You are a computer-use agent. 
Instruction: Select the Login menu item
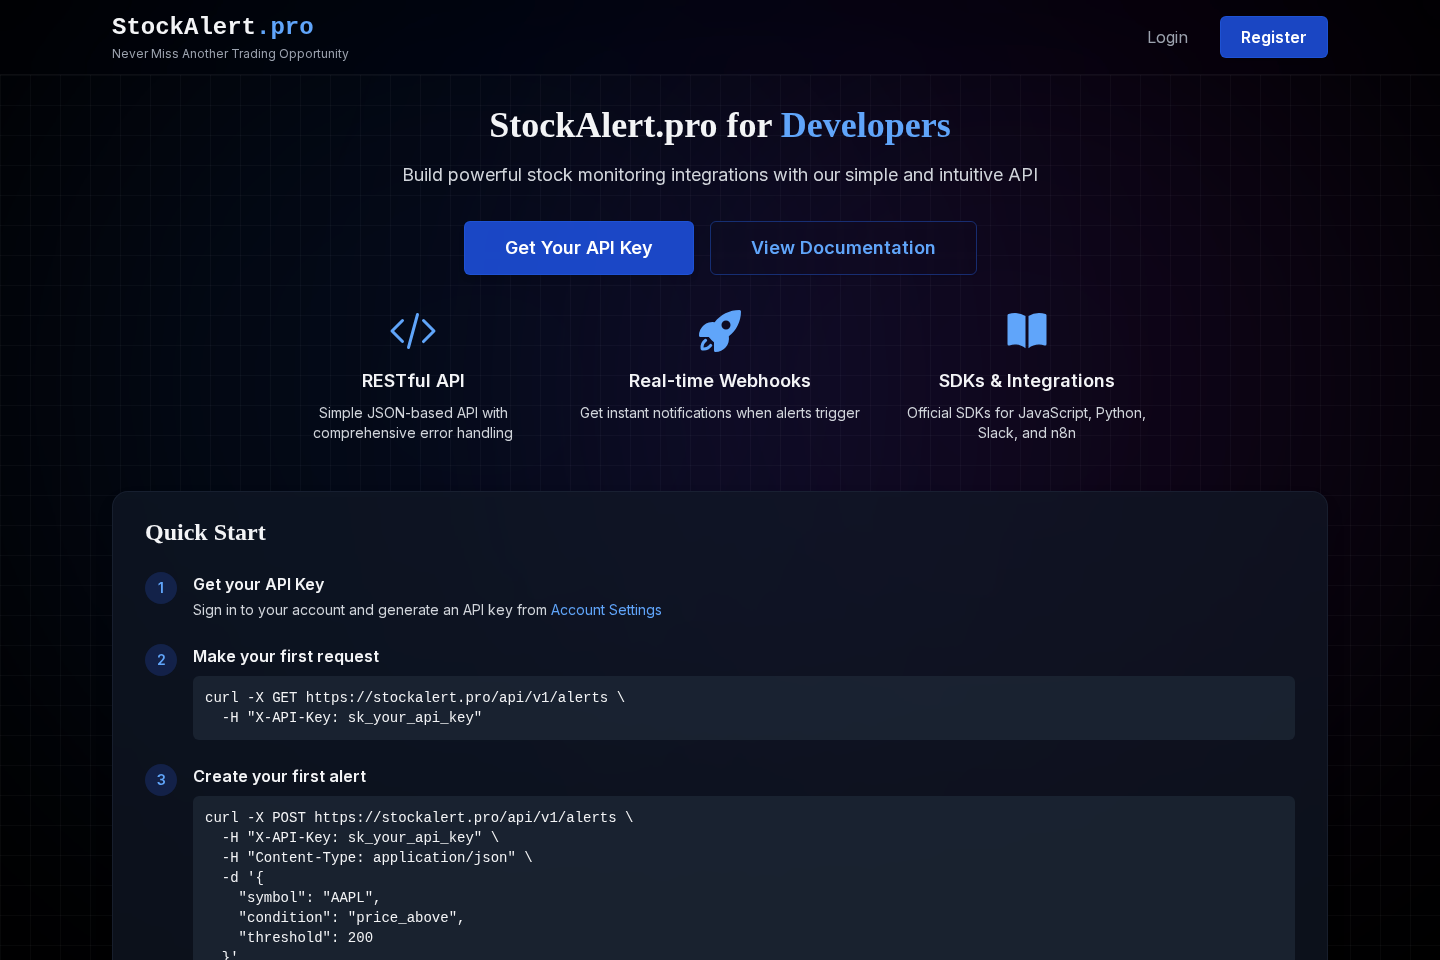click(x=1167, y=37)
